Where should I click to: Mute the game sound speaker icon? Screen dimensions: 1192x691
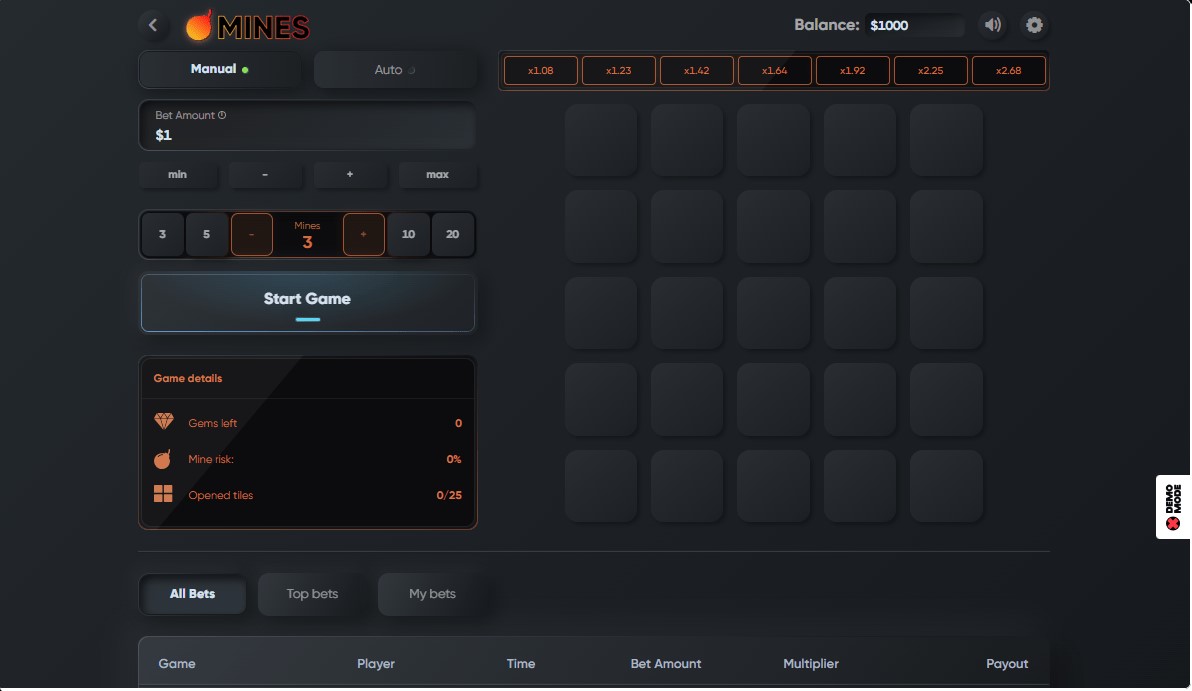(x=992, y=25)
